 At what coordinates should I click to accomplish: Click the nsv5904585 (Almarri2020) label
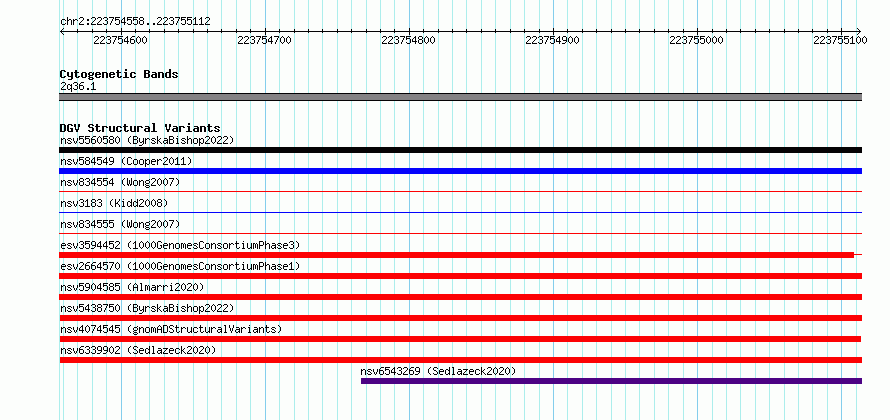[x=132, y=287]
